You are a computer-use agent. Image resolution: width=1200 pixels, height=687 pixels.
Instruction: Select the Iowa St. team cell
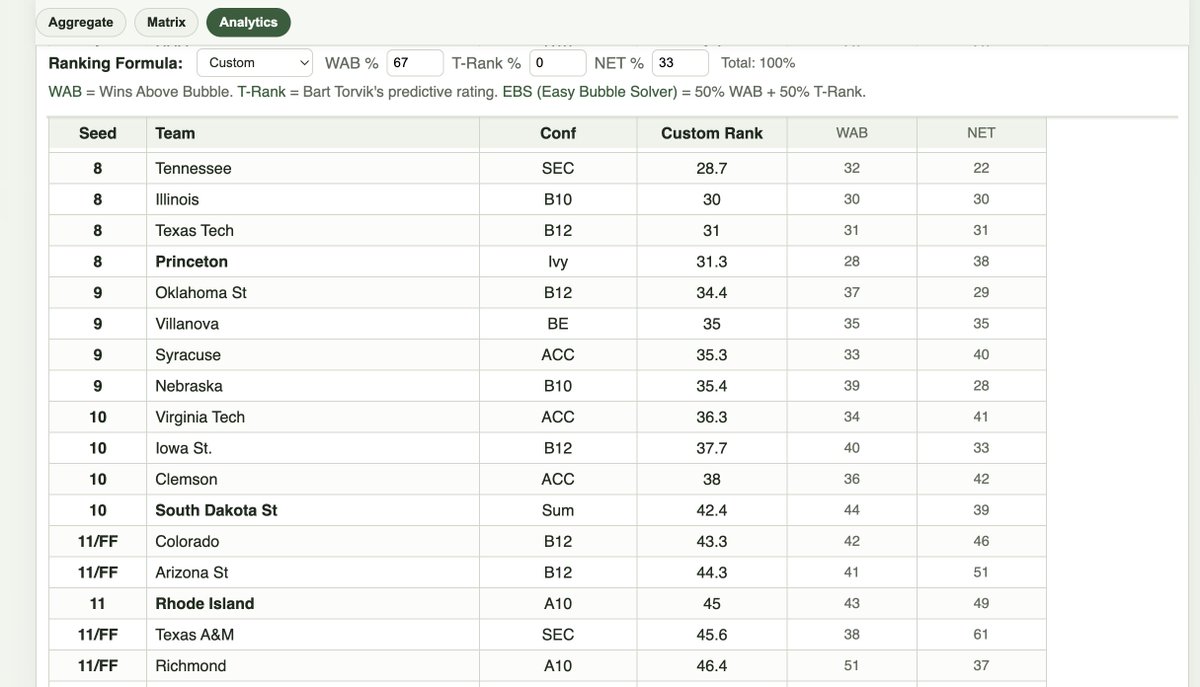[313, 447]
